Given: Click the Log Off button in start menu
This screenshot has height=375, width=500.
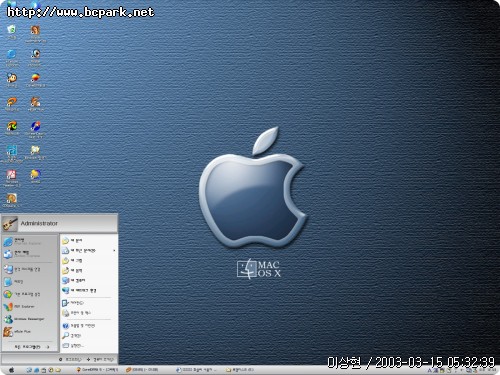Looking at the screenshot, I should (70, 359).
